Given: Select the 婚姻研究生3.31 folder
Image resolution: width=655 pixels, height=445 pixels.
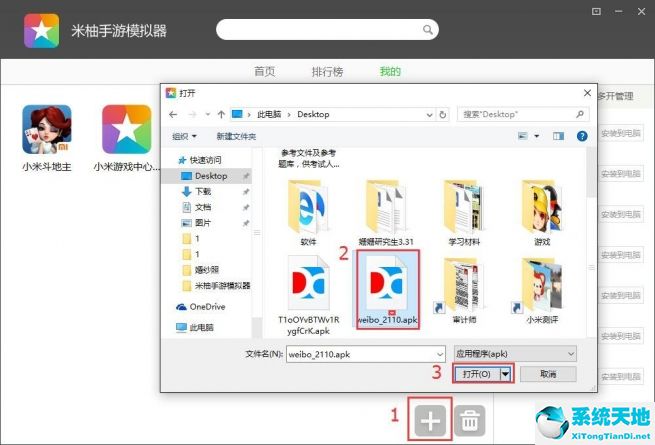Looking at the screenshot, I should pyautogui.click(x=386, y=213).
